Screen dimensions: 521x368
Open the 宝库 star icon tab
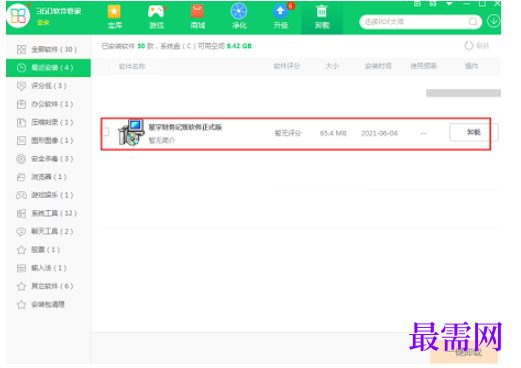[115, 16]
